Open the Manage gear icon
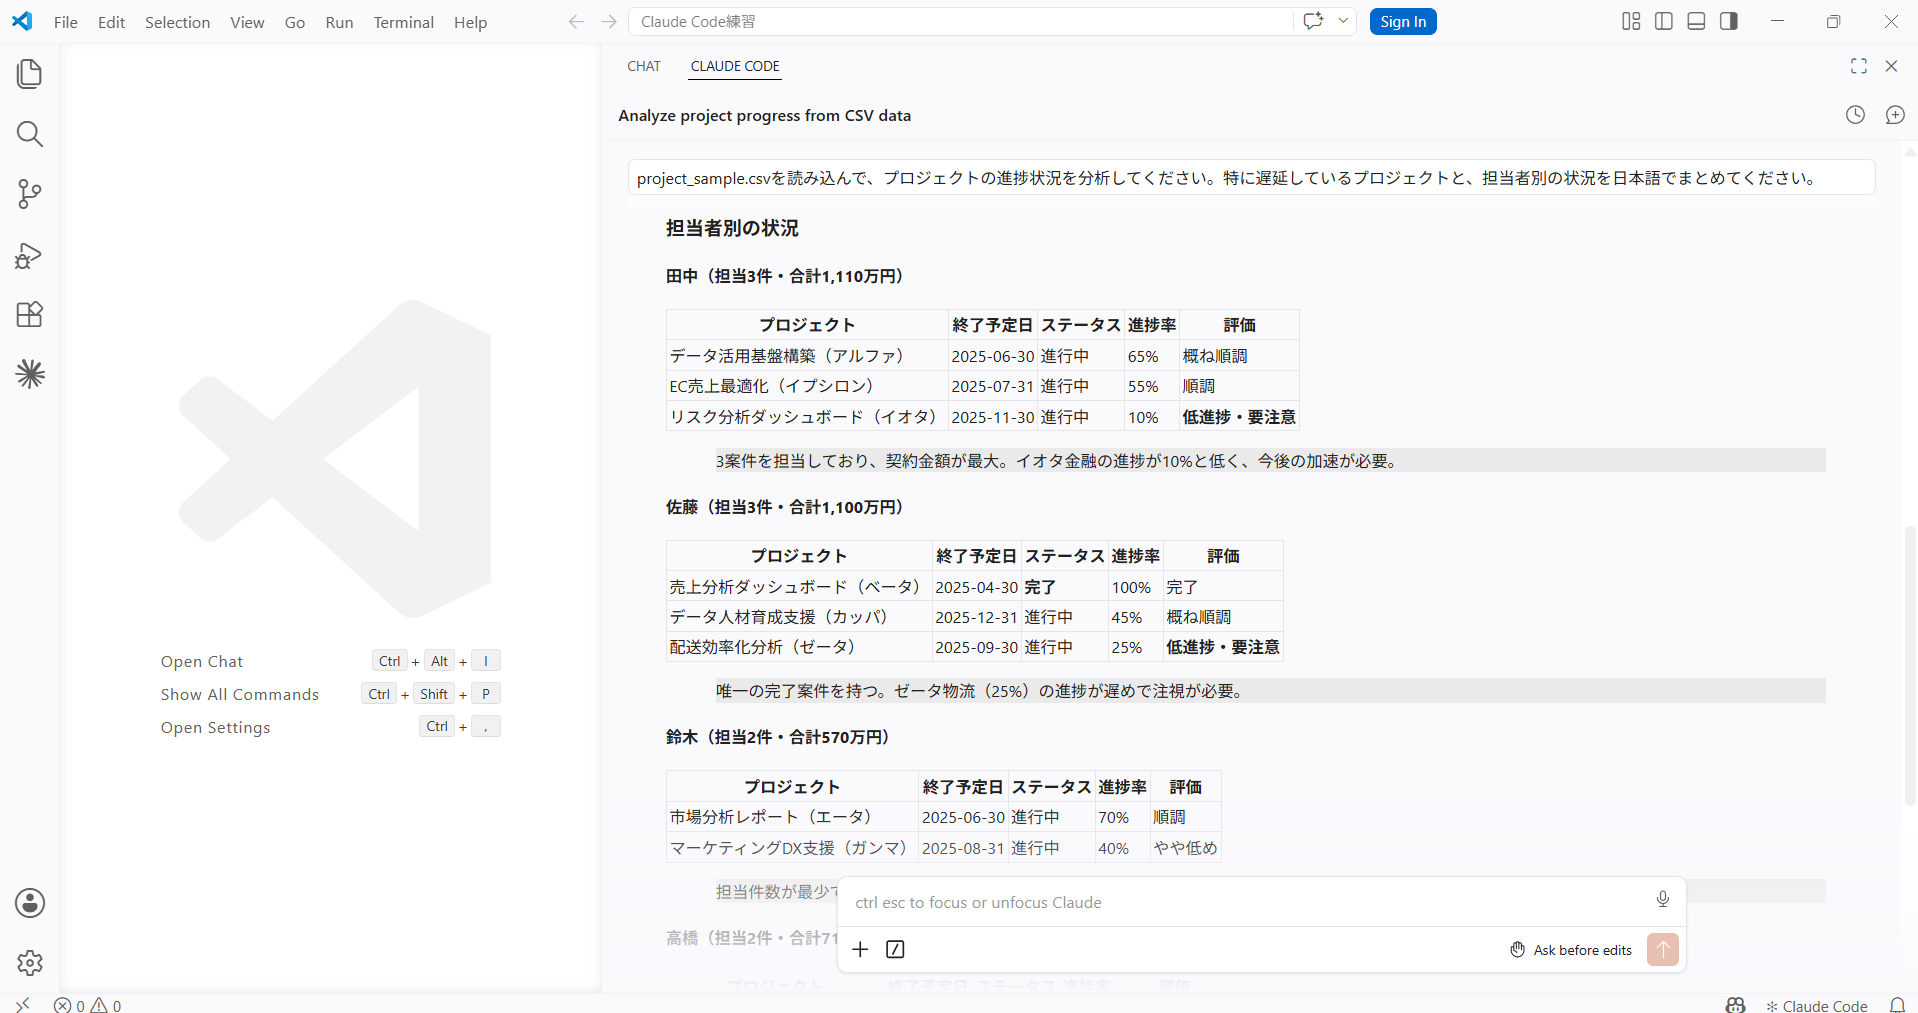This screenshot has height=1013, width=1918. point(30,963)
